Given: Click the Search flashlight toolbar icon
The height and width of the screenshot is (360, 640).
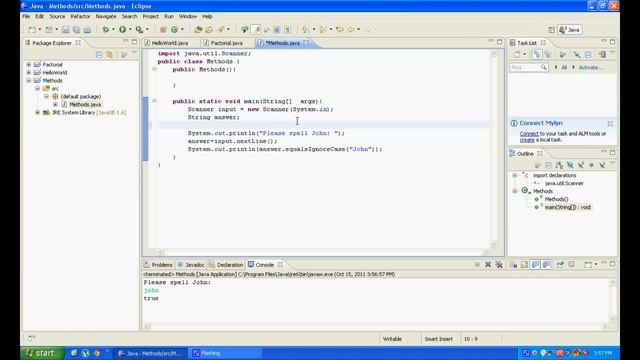Looking at the screenshot, I should pyautogui.click(x=220, y=29).
